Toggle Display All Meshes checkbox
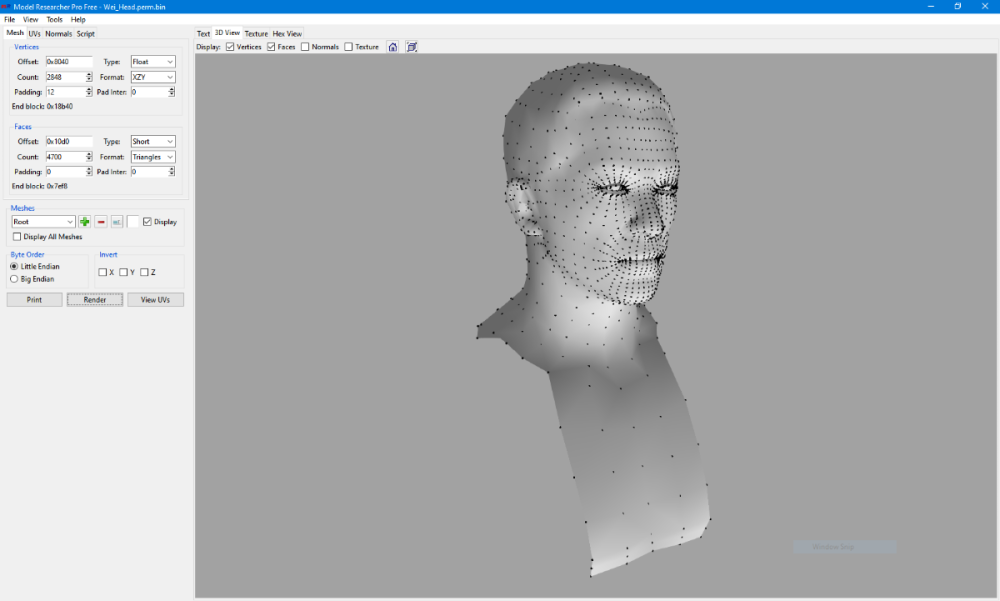Screen dimensions: 1000x601 point(17,237)
